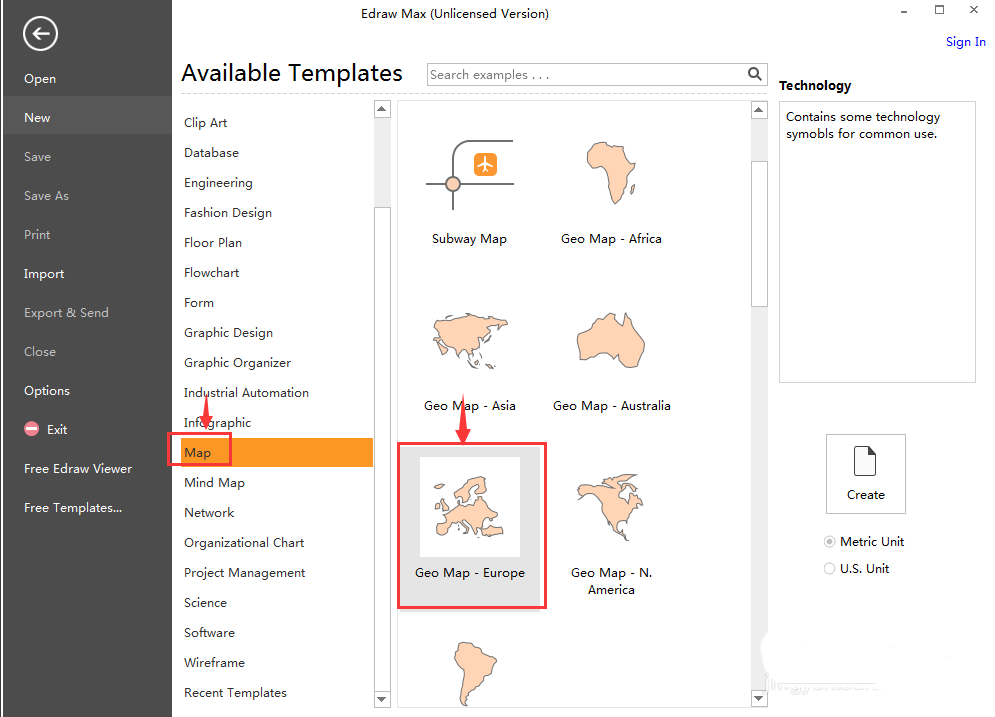995x717 pixels.
Task: Open Free Edraw Viewer link
Action: [x=78, y=469]
